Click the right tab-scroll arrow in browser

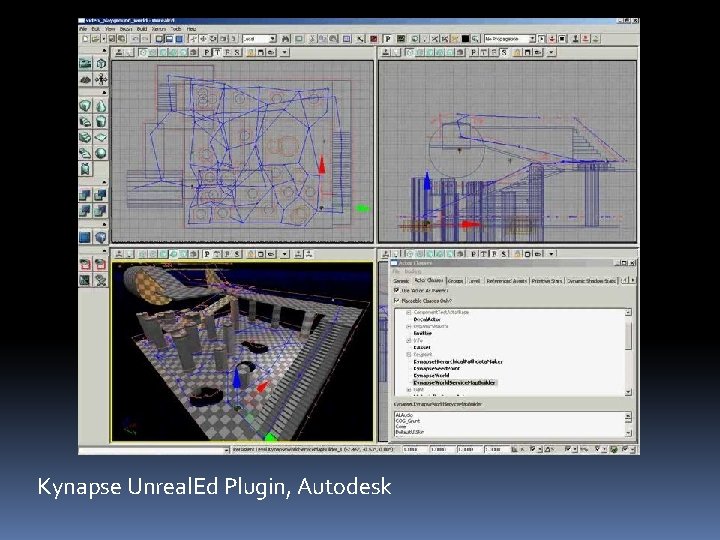(633, 280)
